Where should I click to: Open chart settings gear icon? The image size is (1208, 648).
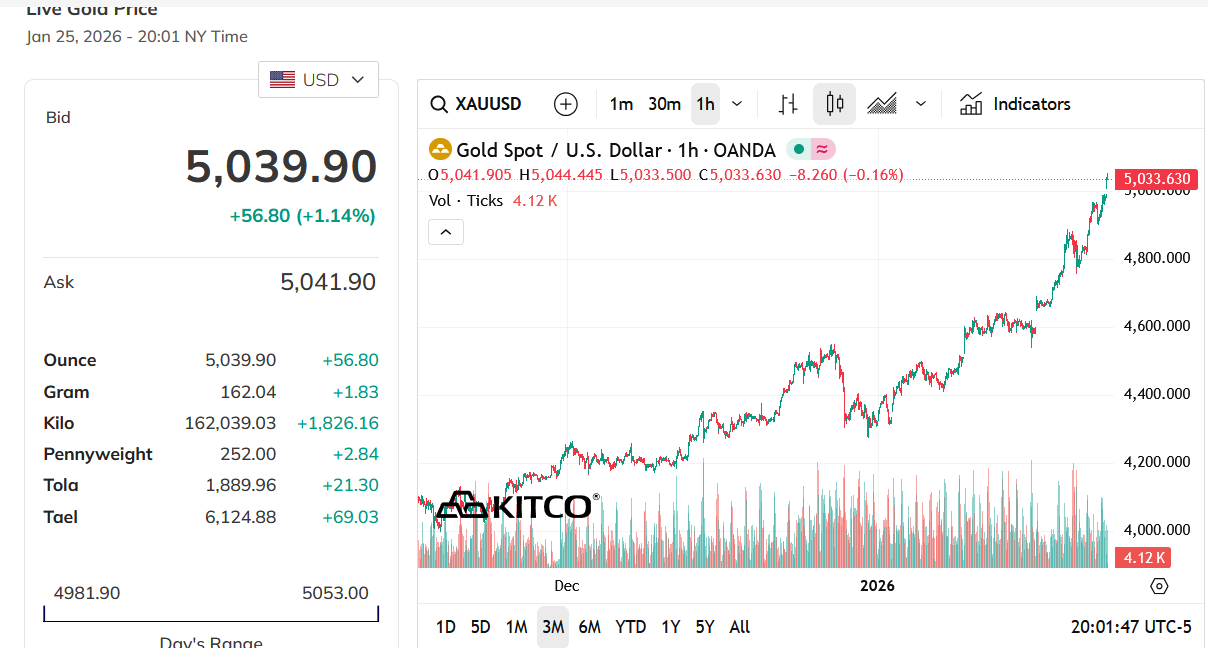1160,586
